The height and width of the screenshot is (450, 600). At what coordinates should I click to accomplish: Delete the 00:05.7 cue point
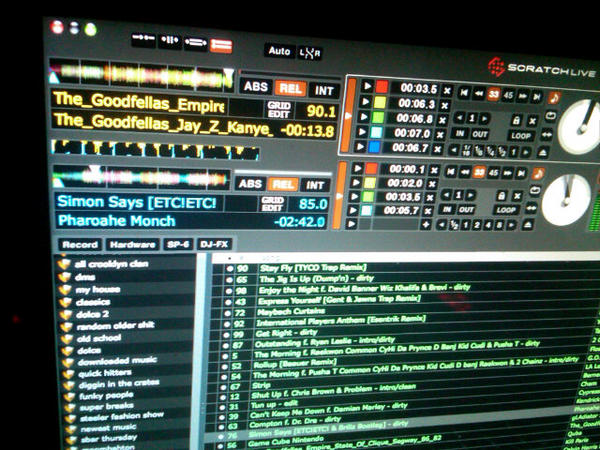428,211
